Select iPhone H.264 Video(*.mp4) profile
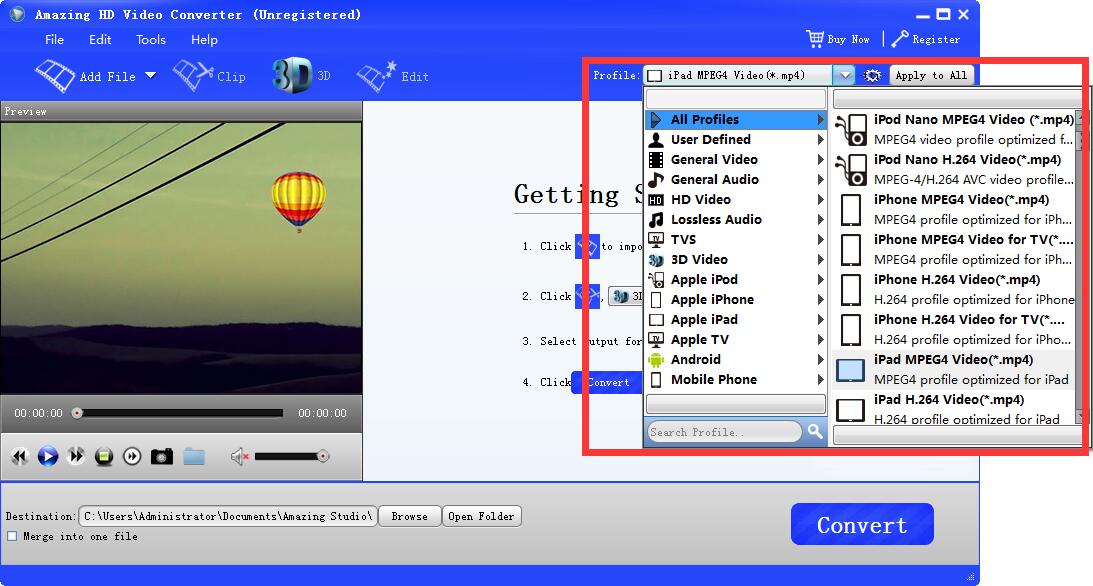This screenshot has width=1093, height=586. click(x=954, y=289)
